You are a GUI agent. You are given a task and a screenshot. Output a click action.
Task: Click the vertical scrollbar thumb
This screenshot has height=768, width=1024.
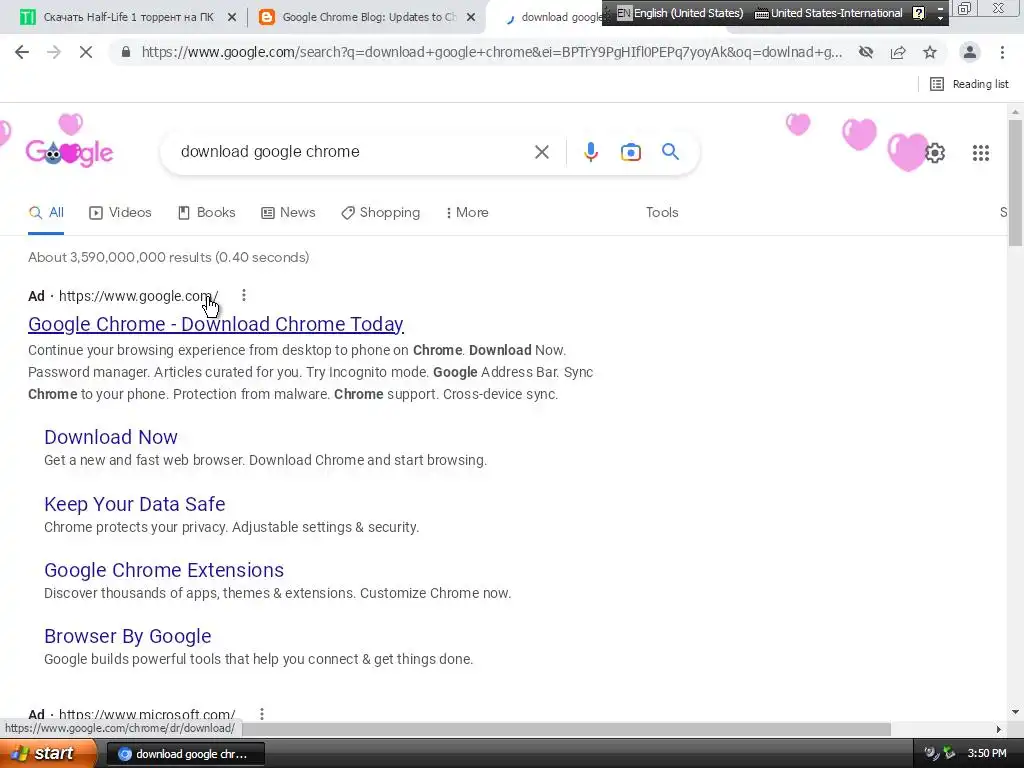(x=1015, y=183)
